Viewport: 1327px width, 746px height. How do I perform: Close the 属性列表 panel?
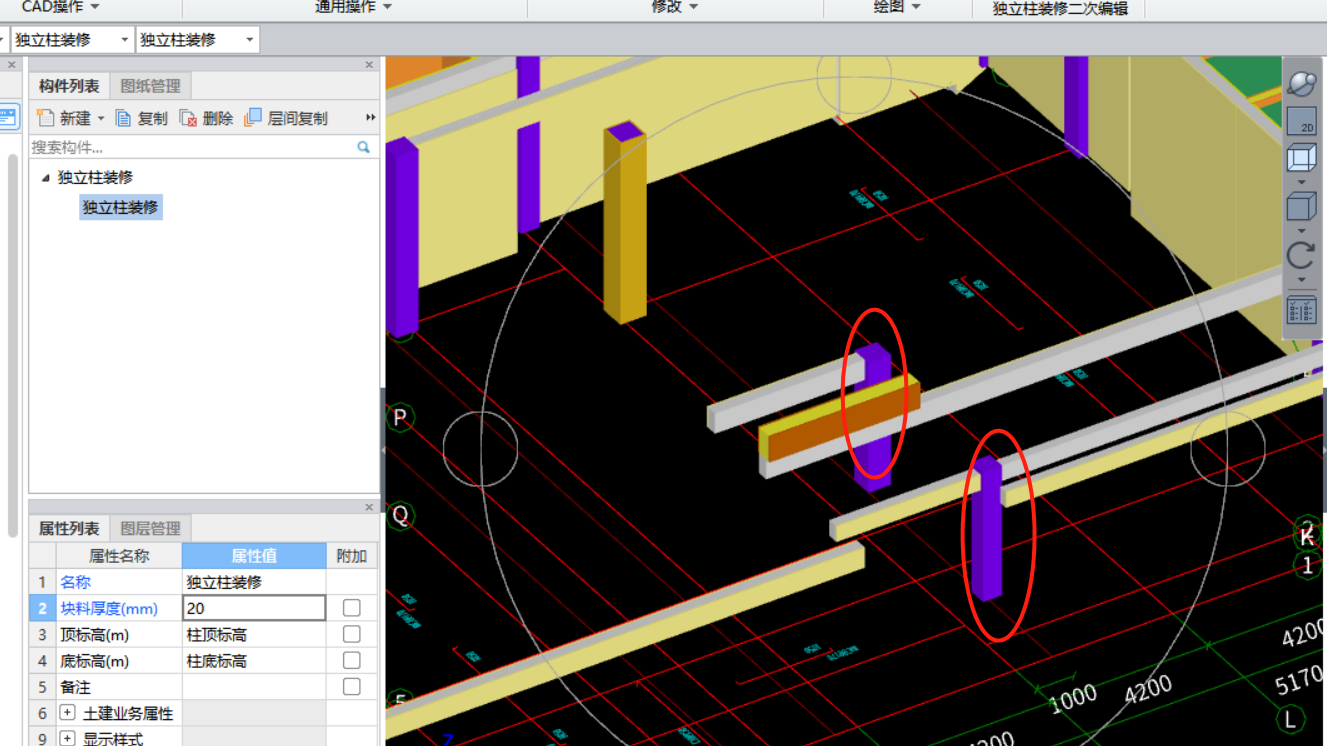pyautogui.click(x=369, y=507)
